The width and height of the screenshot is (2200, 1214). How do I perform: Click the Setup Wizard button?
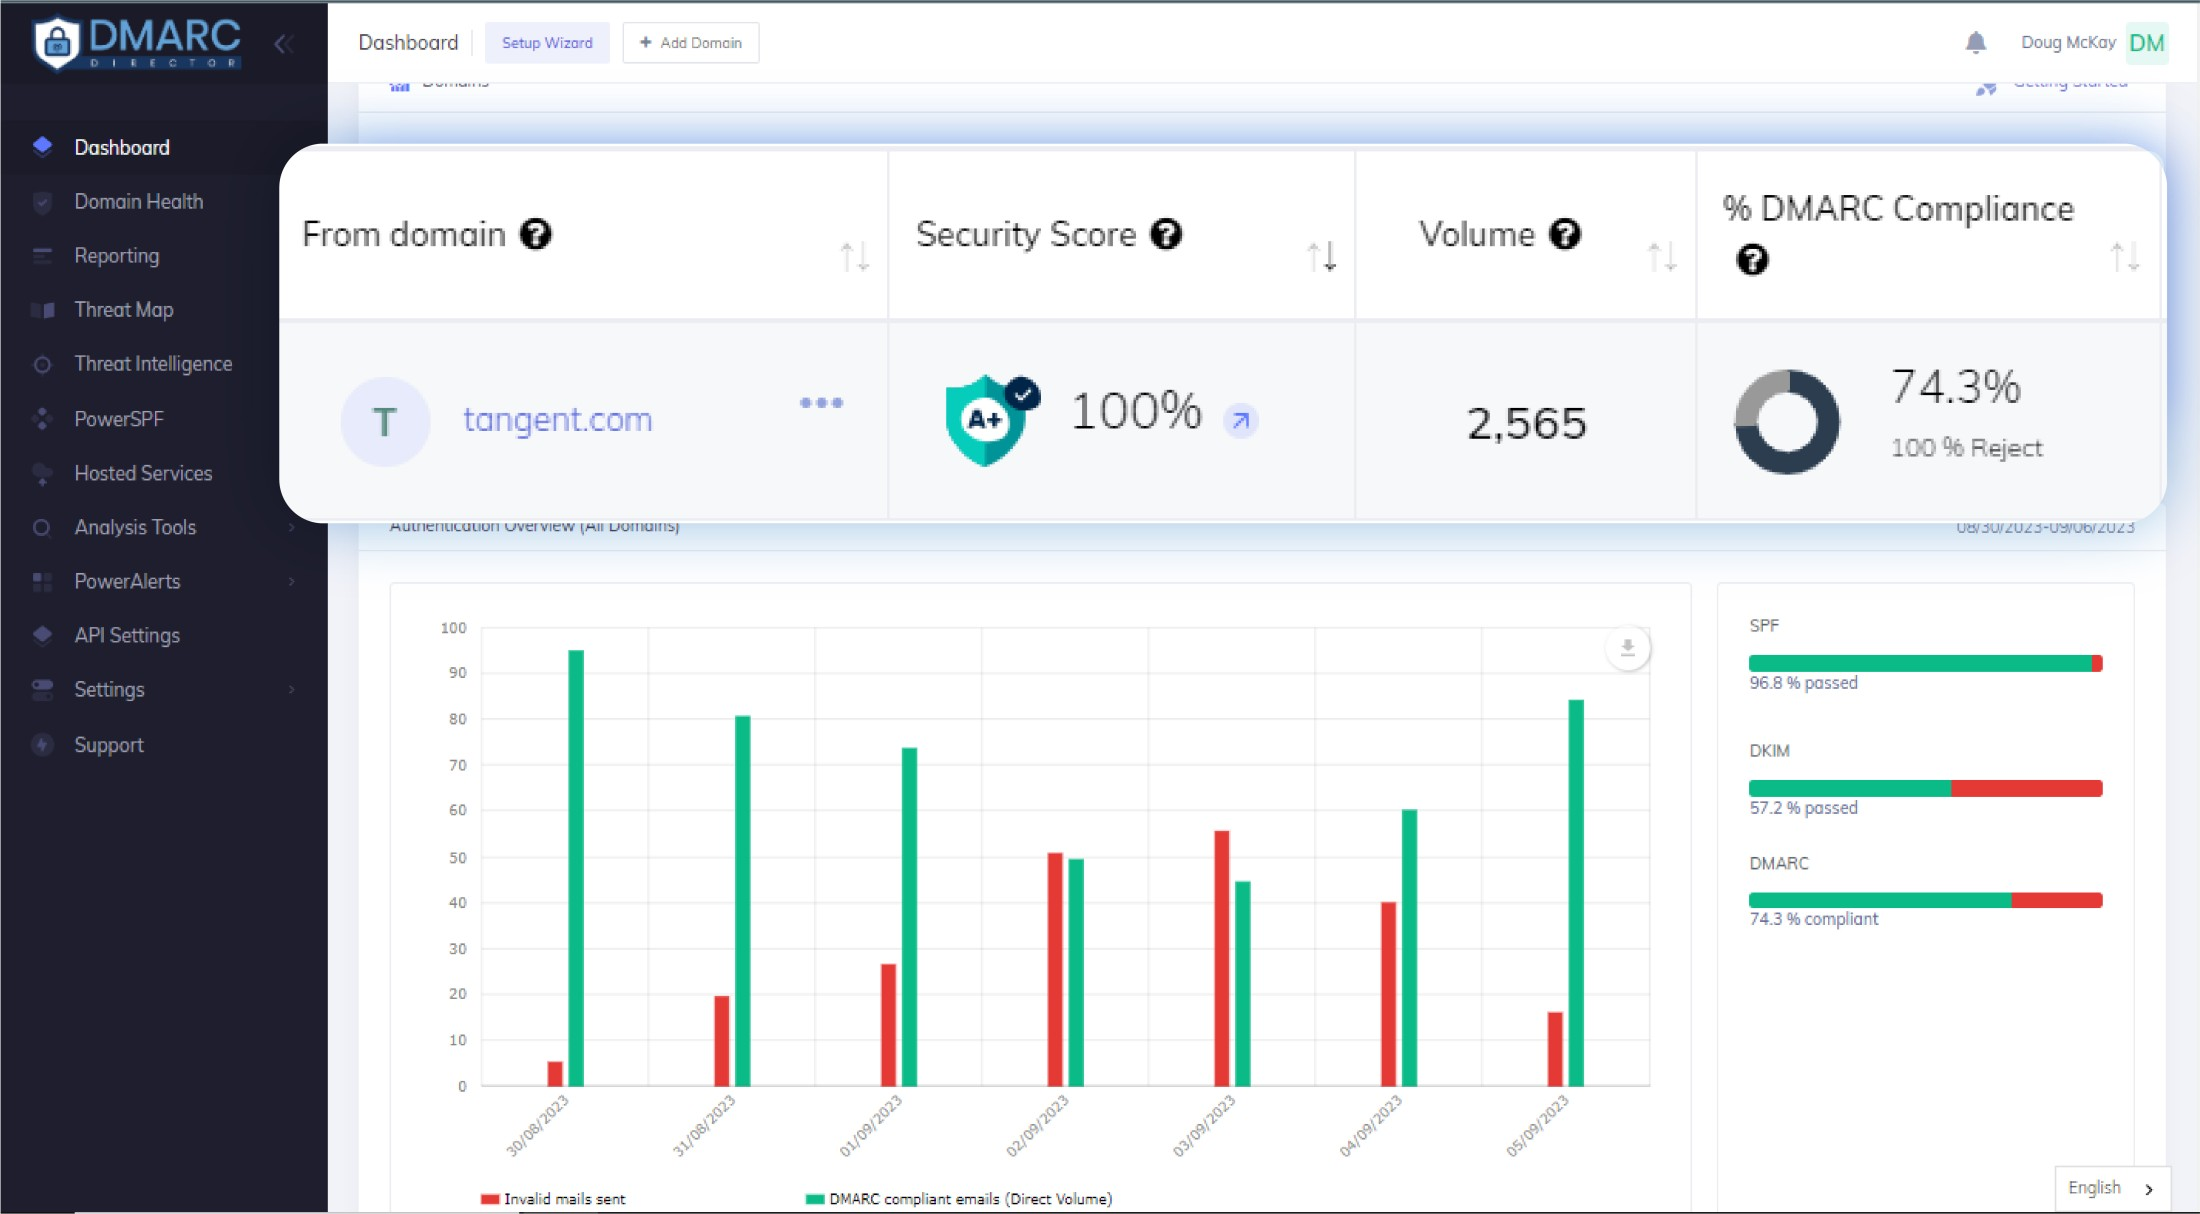tap(547, 43)
